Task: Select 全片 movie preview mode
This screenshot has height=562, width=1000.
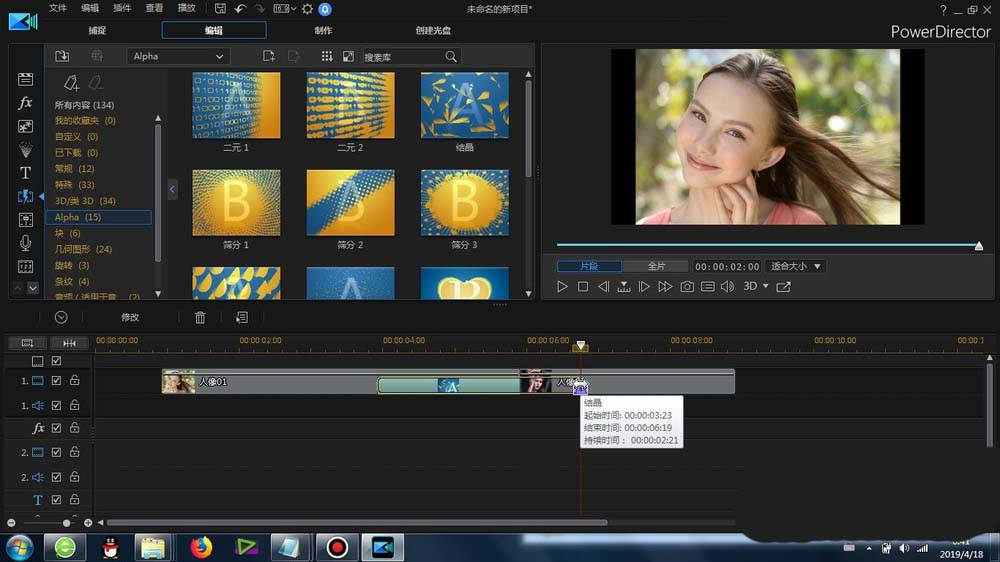Action: [656, 266]
